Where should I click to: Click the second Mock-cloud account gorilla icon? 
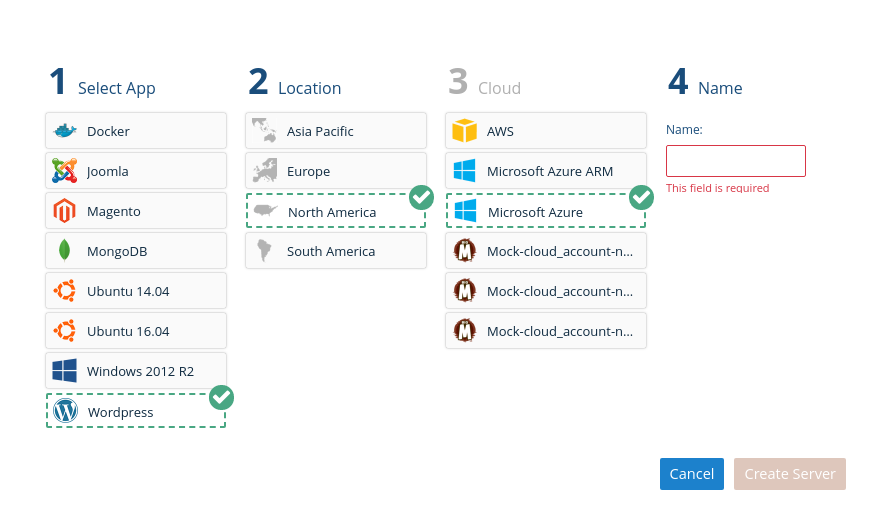[x=464, y=291]
